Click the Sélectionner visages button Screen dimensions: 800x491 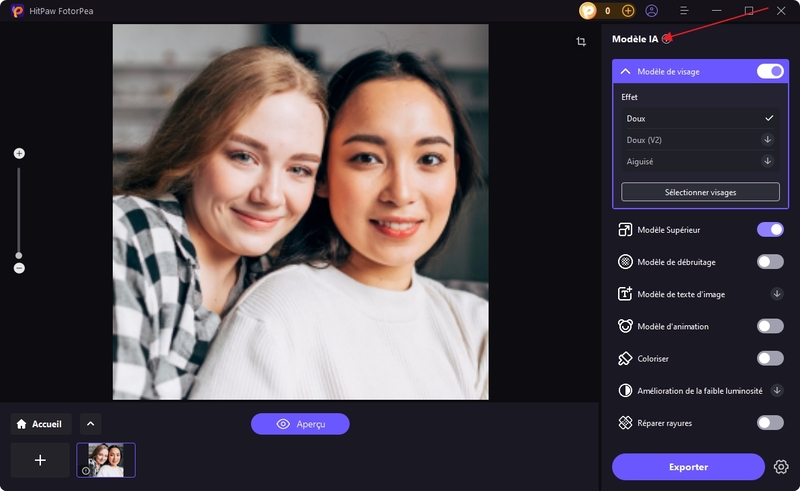point(700,192)
